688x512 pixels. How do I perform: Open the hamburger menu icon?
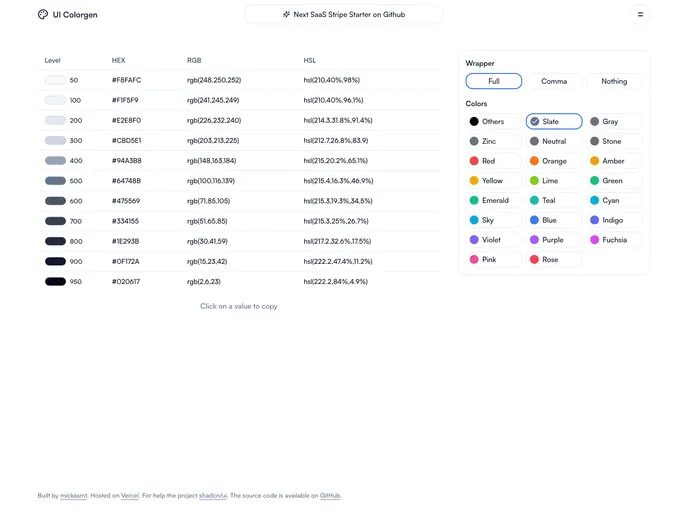pyautogui.click(x=640, y=15)
